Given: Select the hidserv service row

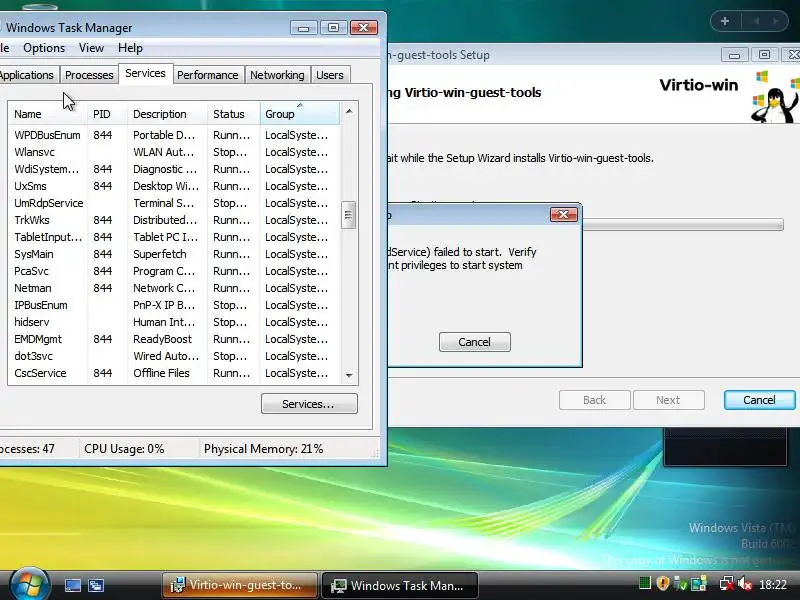Looking at the screenshot, I should point(174,322).
